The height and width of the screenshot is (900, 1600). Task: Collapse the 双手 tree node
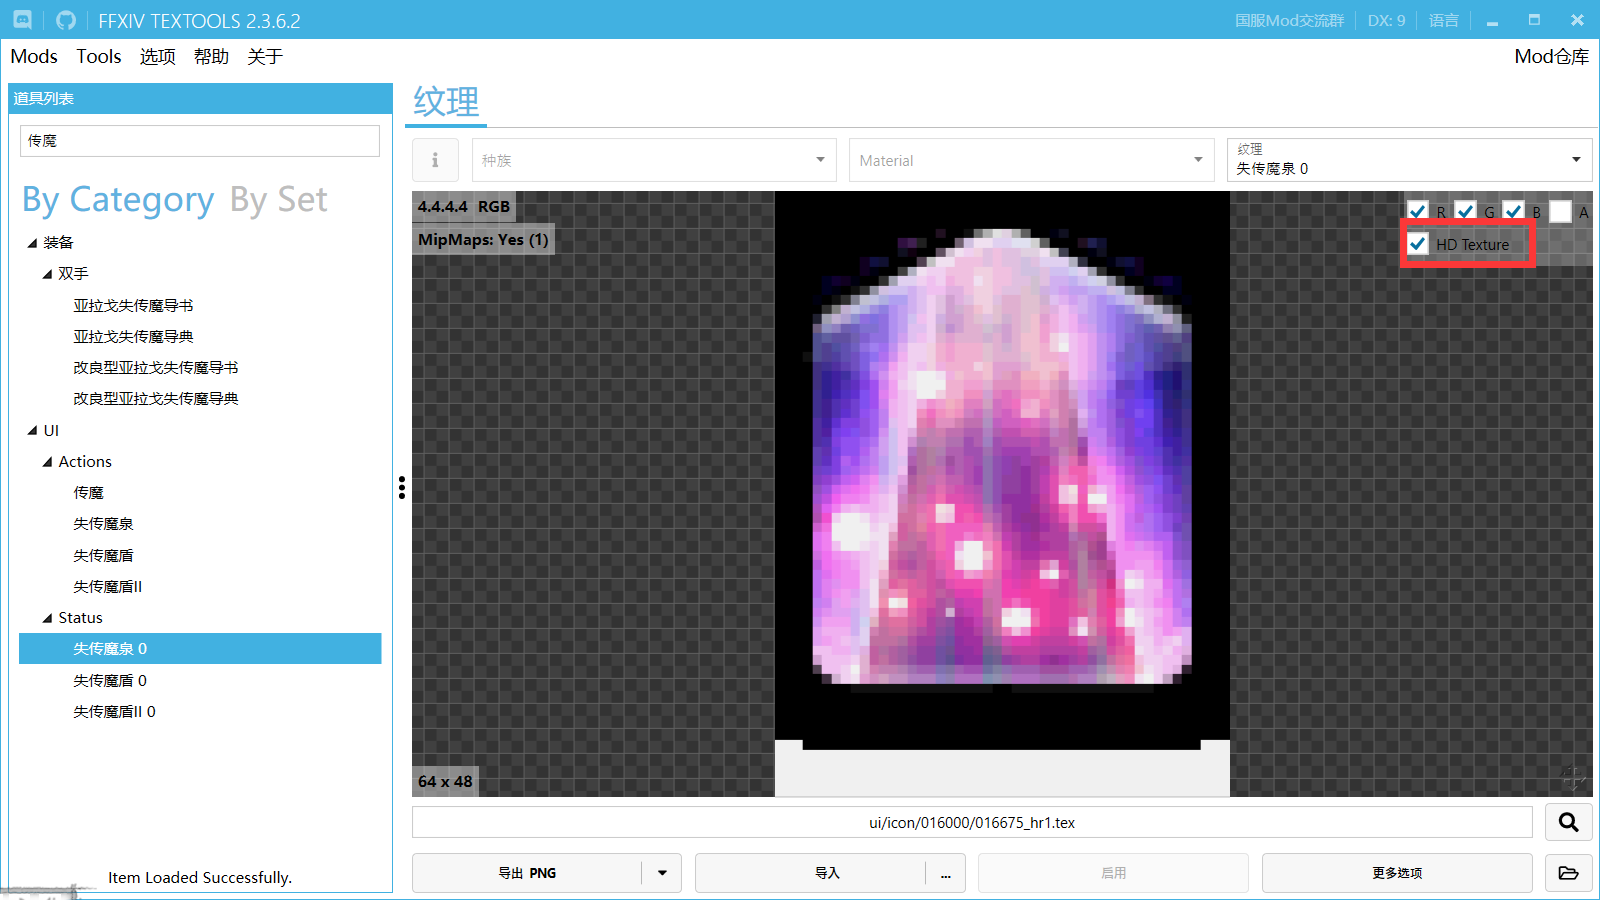click(47, 274)
